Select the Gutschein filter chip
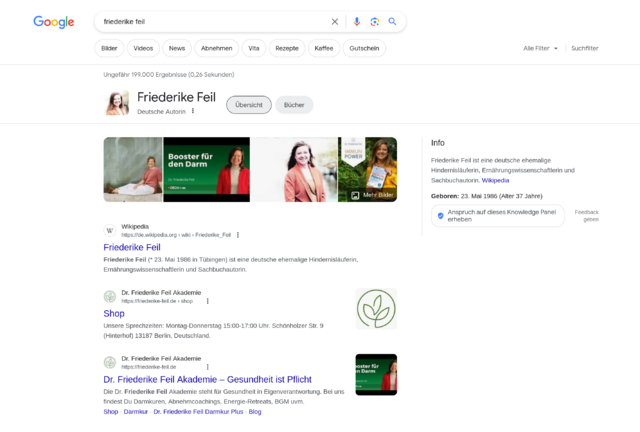The width and height of the screenshot is (640, 432). tap(364, 48)
